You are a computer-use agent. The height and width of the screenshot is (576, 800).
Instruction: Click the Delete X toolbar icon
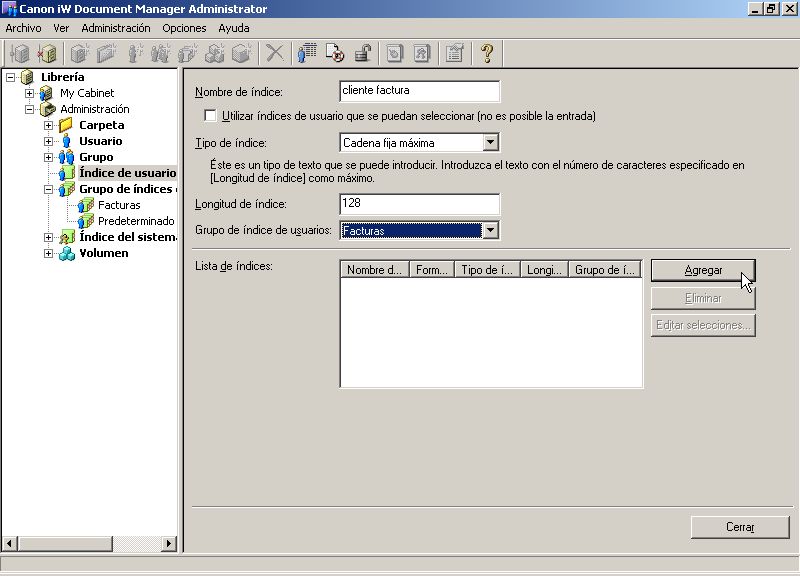(275, 53)
